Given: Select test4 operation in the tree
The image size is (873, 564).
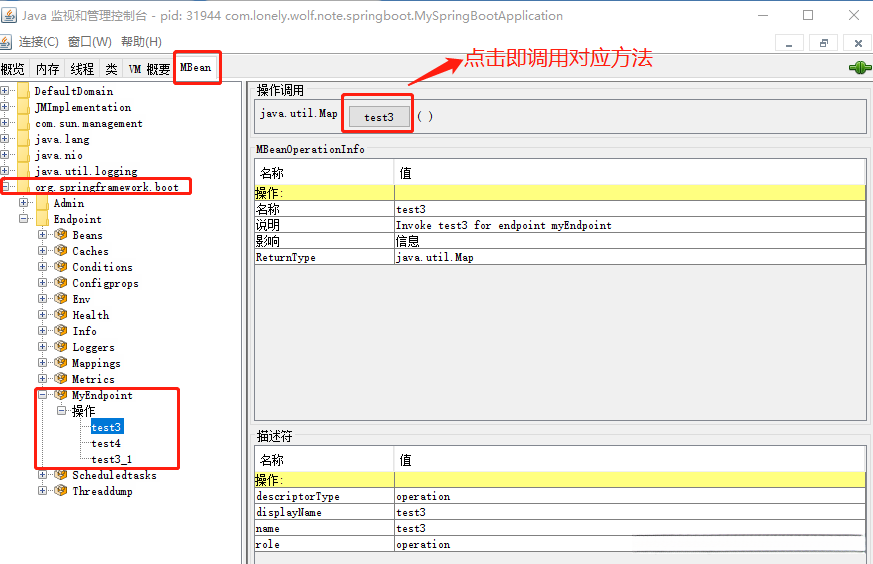Looking at the screenshot, I should pyautogui.click(x=106, y=443).
